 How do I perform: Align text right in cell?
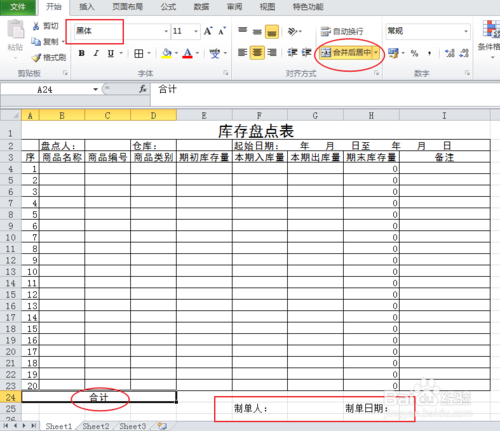(x=272, y=53)
